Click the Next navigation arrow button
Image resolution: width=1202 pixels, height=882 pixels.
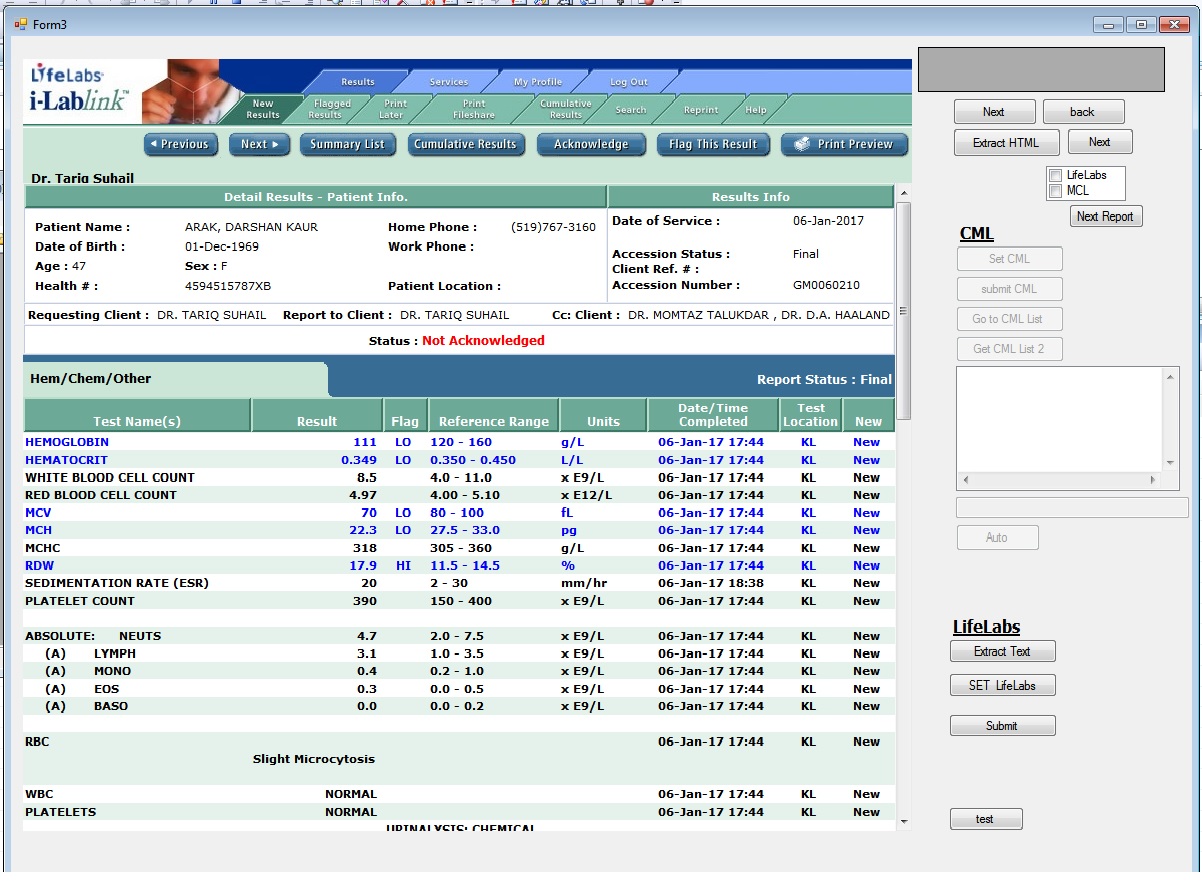click(259, 144)
